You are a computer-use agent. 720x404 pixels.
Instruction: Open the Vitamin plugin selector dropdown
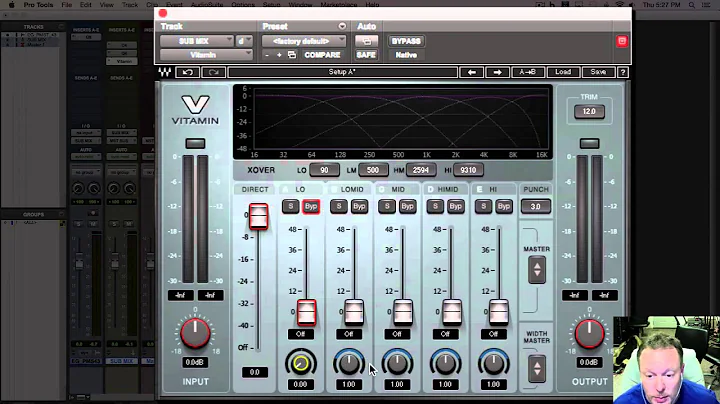(206, 55)
